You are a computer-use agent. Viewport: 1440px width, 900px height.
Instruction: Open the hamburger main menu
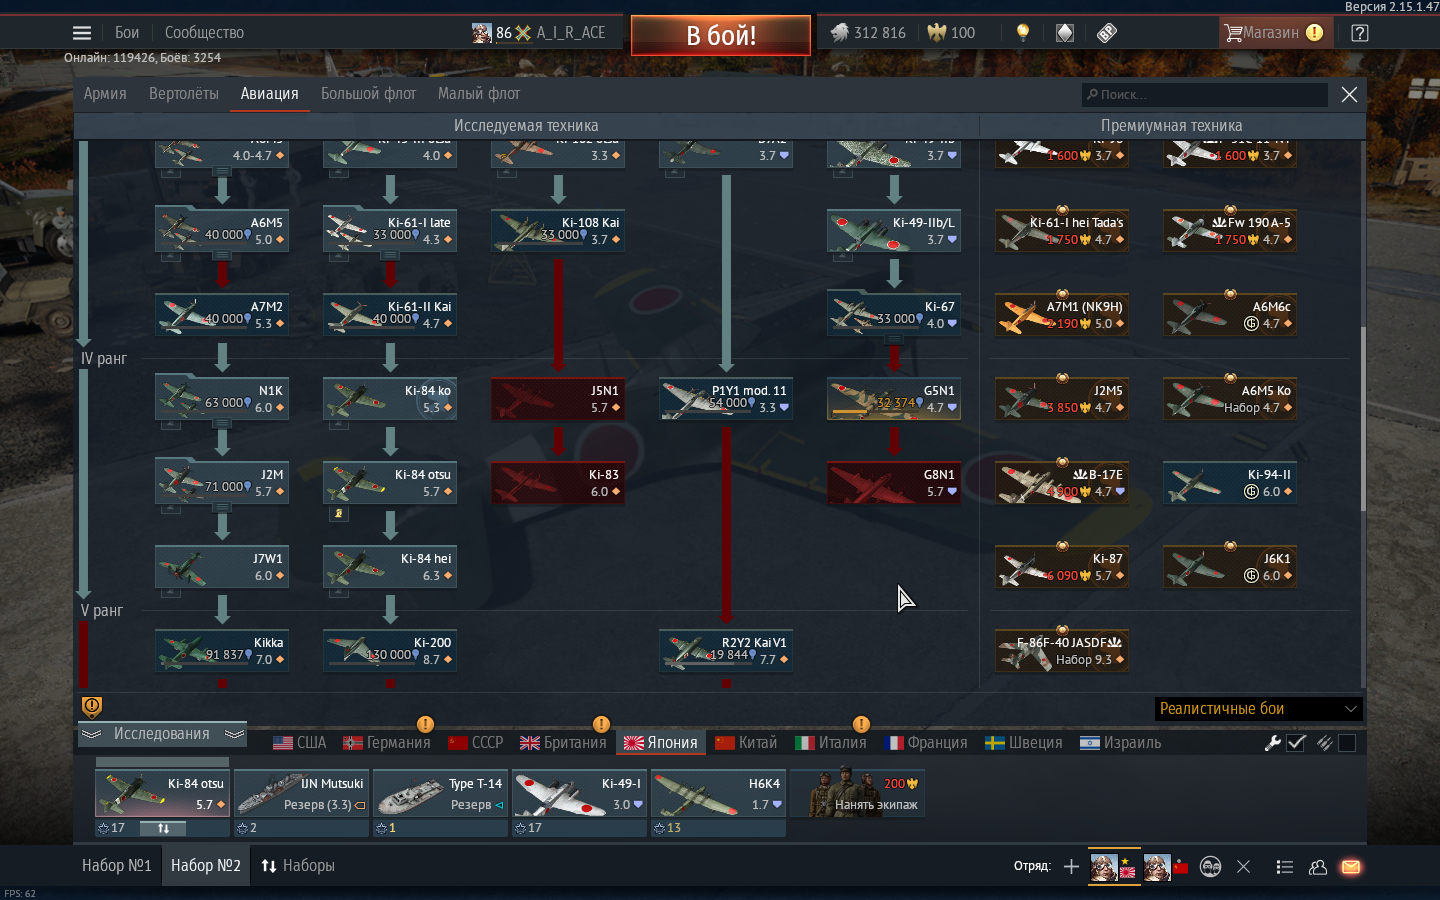[x=82, y=33]
